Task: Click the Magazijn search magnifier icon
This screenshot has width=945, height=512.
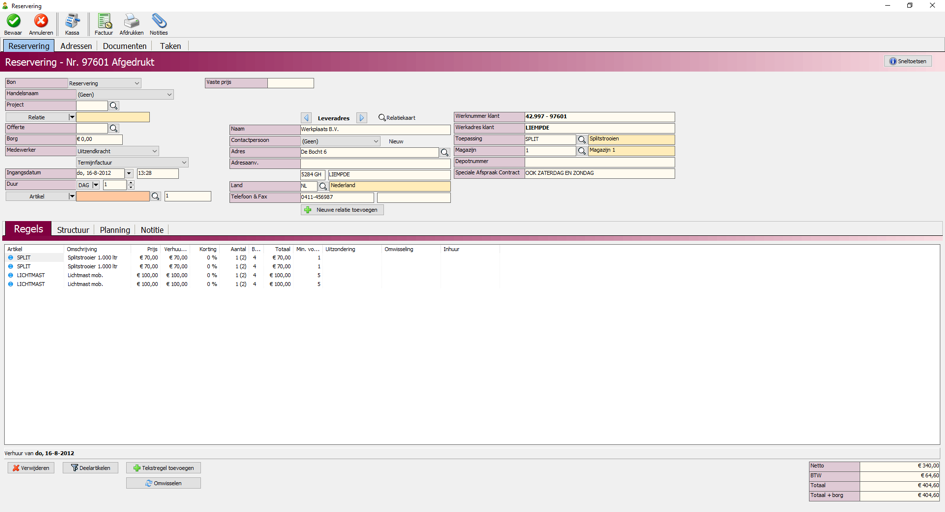Action: pyautogui.click(x=582, y=151)
